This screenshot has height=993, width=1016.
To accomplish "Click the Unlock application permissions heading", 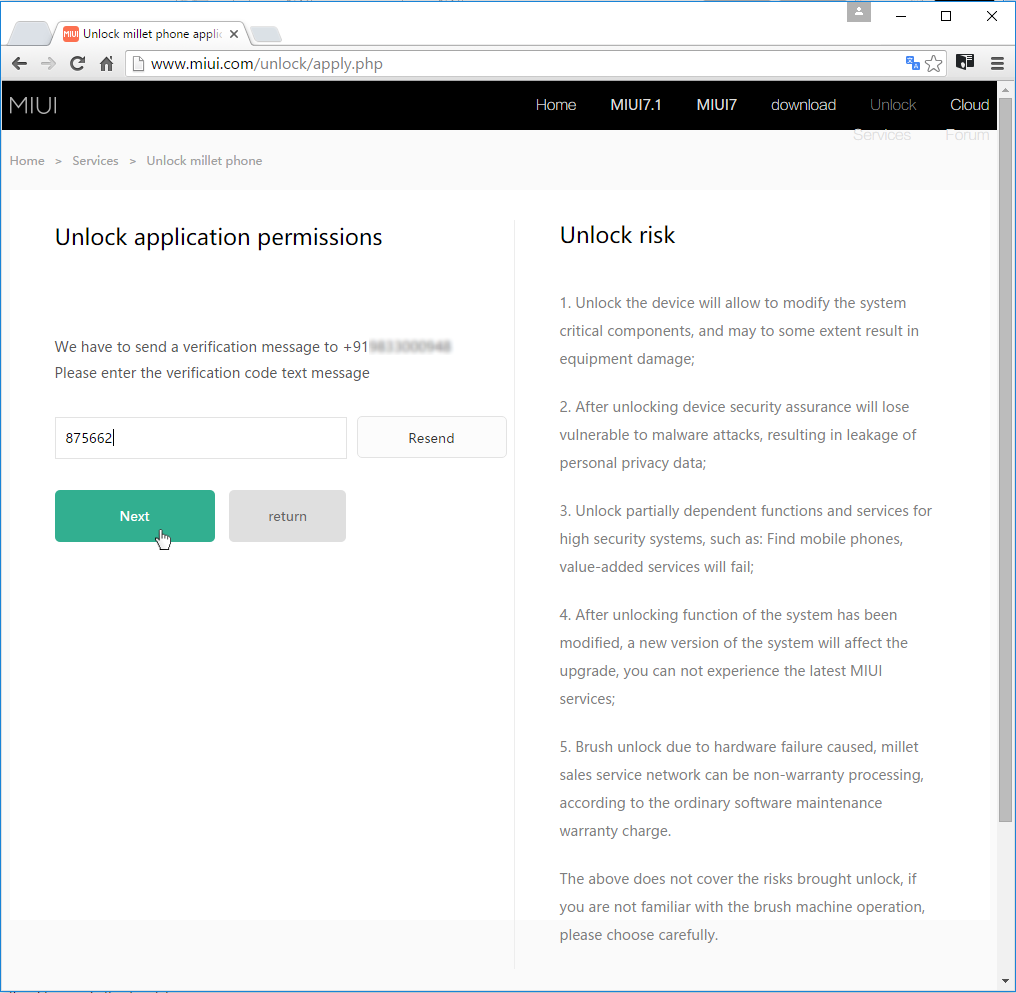I will [218, 238].
